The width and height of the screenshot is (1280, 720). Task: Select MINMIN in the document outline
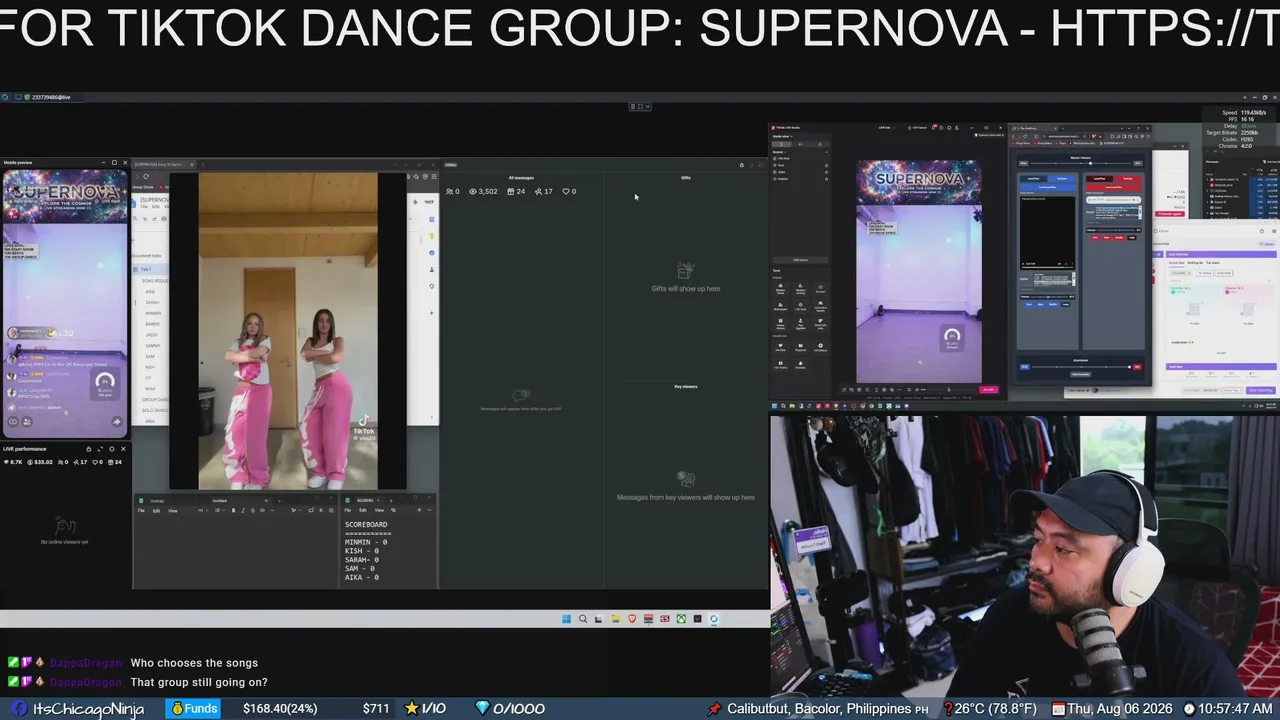point(153,313)
